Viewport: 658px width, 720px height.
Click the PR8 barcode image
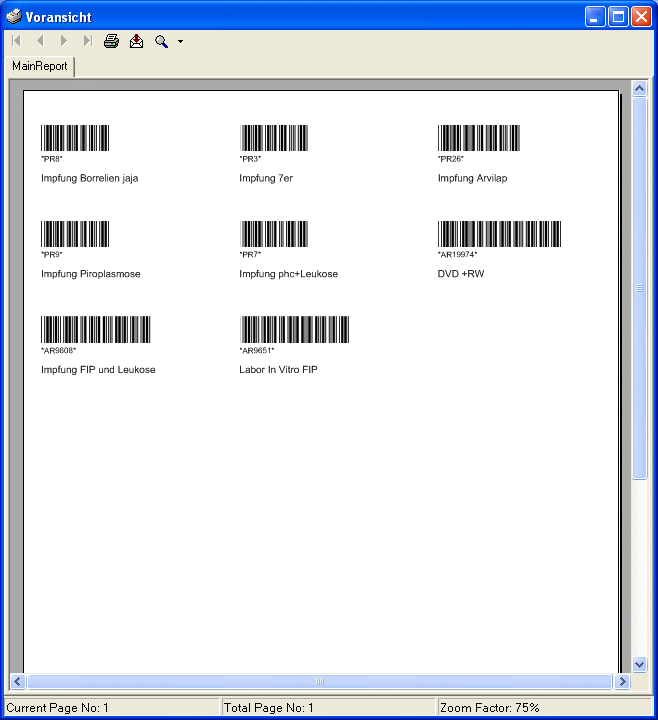pos(75,138)
